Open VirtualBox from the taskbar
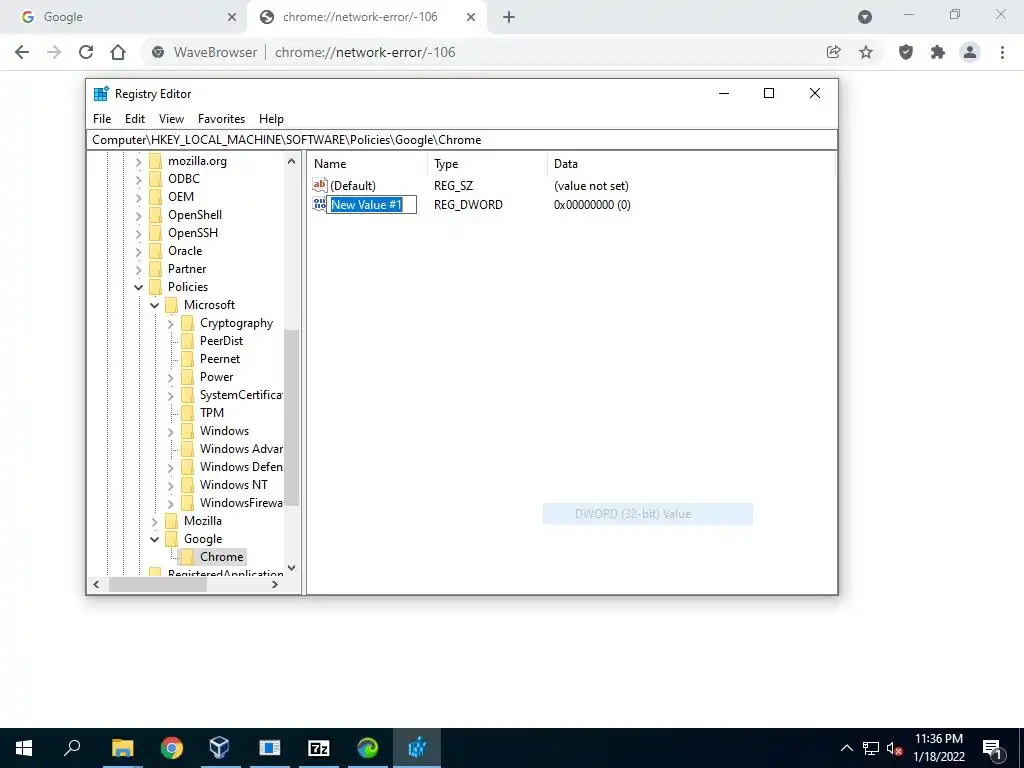 219,748
